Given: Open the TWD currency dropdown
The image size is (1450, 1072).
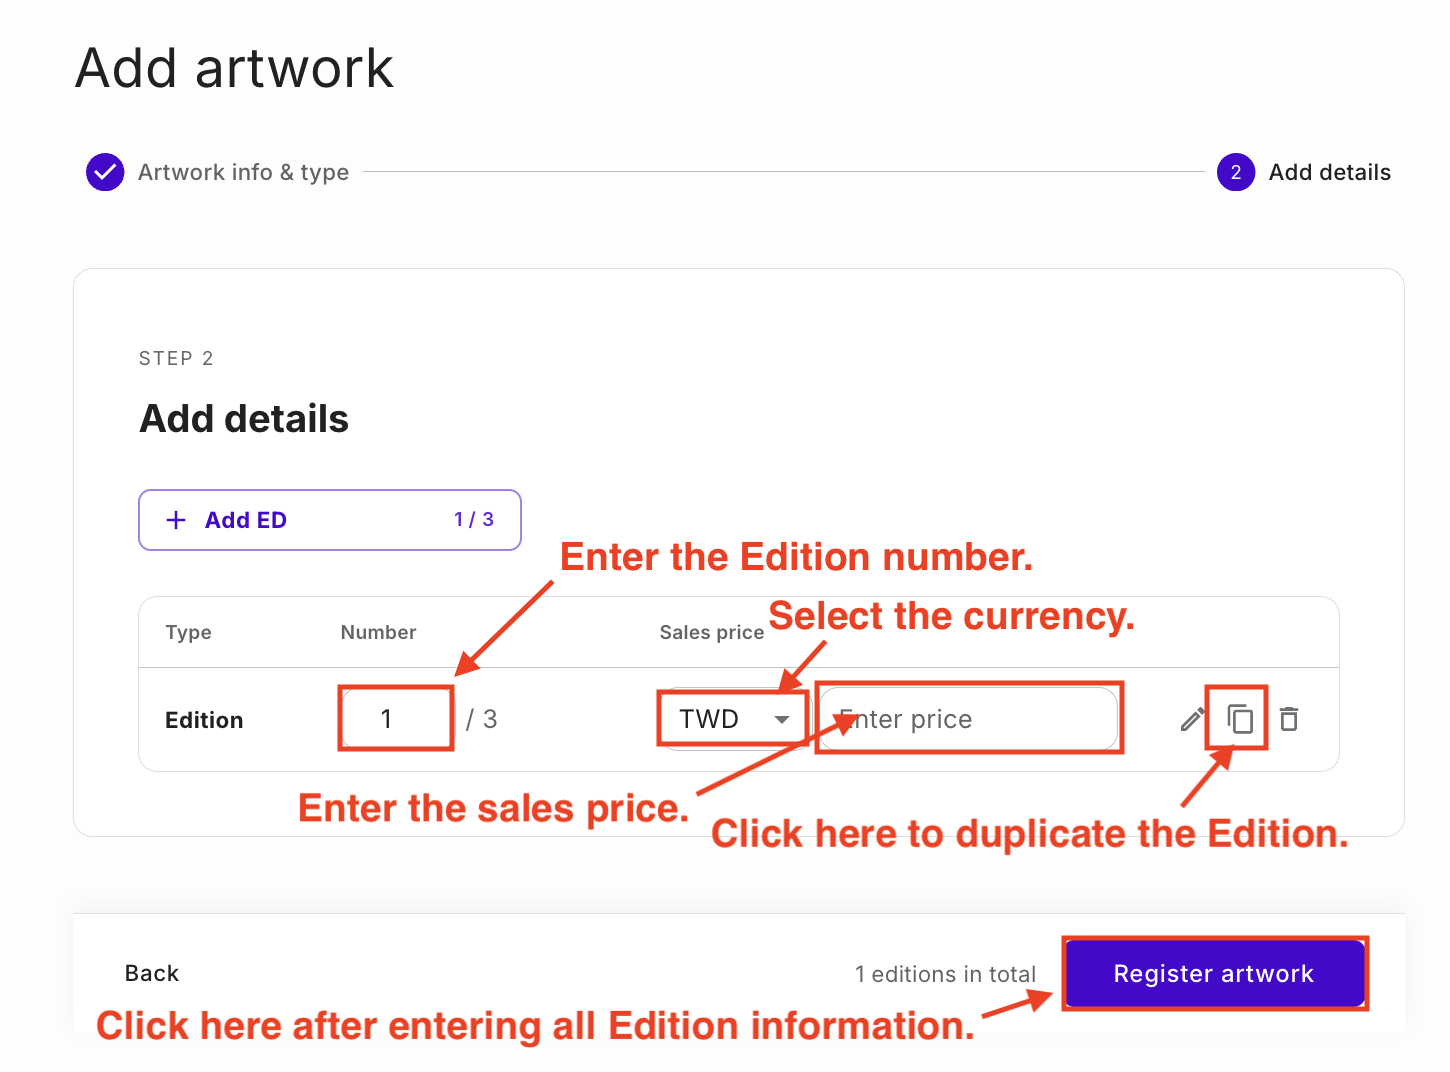Looking at the screenshot, I should 733,719.
